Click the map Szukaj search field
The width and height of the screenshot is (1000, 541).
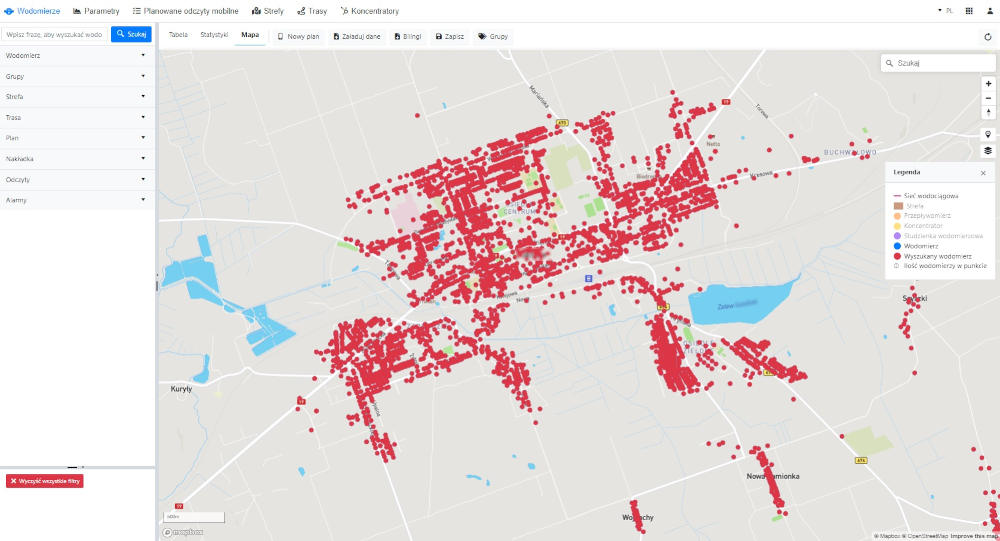point(936,63)
